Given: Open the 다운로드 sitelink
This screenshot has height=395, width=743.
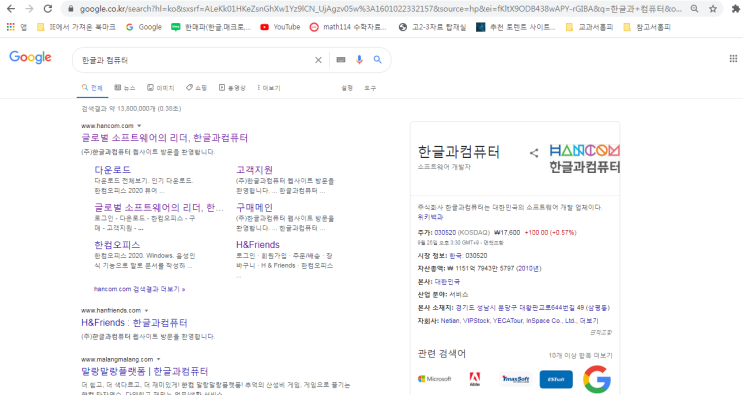Looking at the screenshot, I should point(112,170).
